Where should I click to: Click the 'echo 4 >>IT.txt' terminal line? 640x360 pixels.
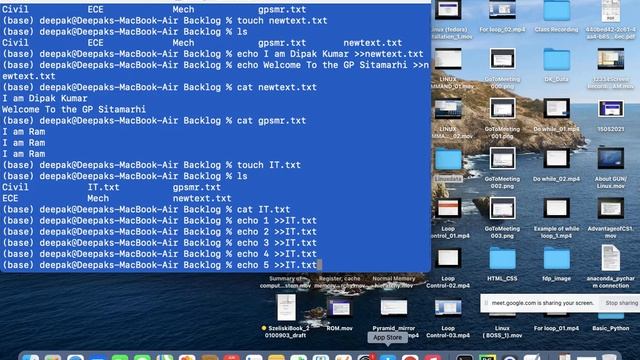coord(159,254)
